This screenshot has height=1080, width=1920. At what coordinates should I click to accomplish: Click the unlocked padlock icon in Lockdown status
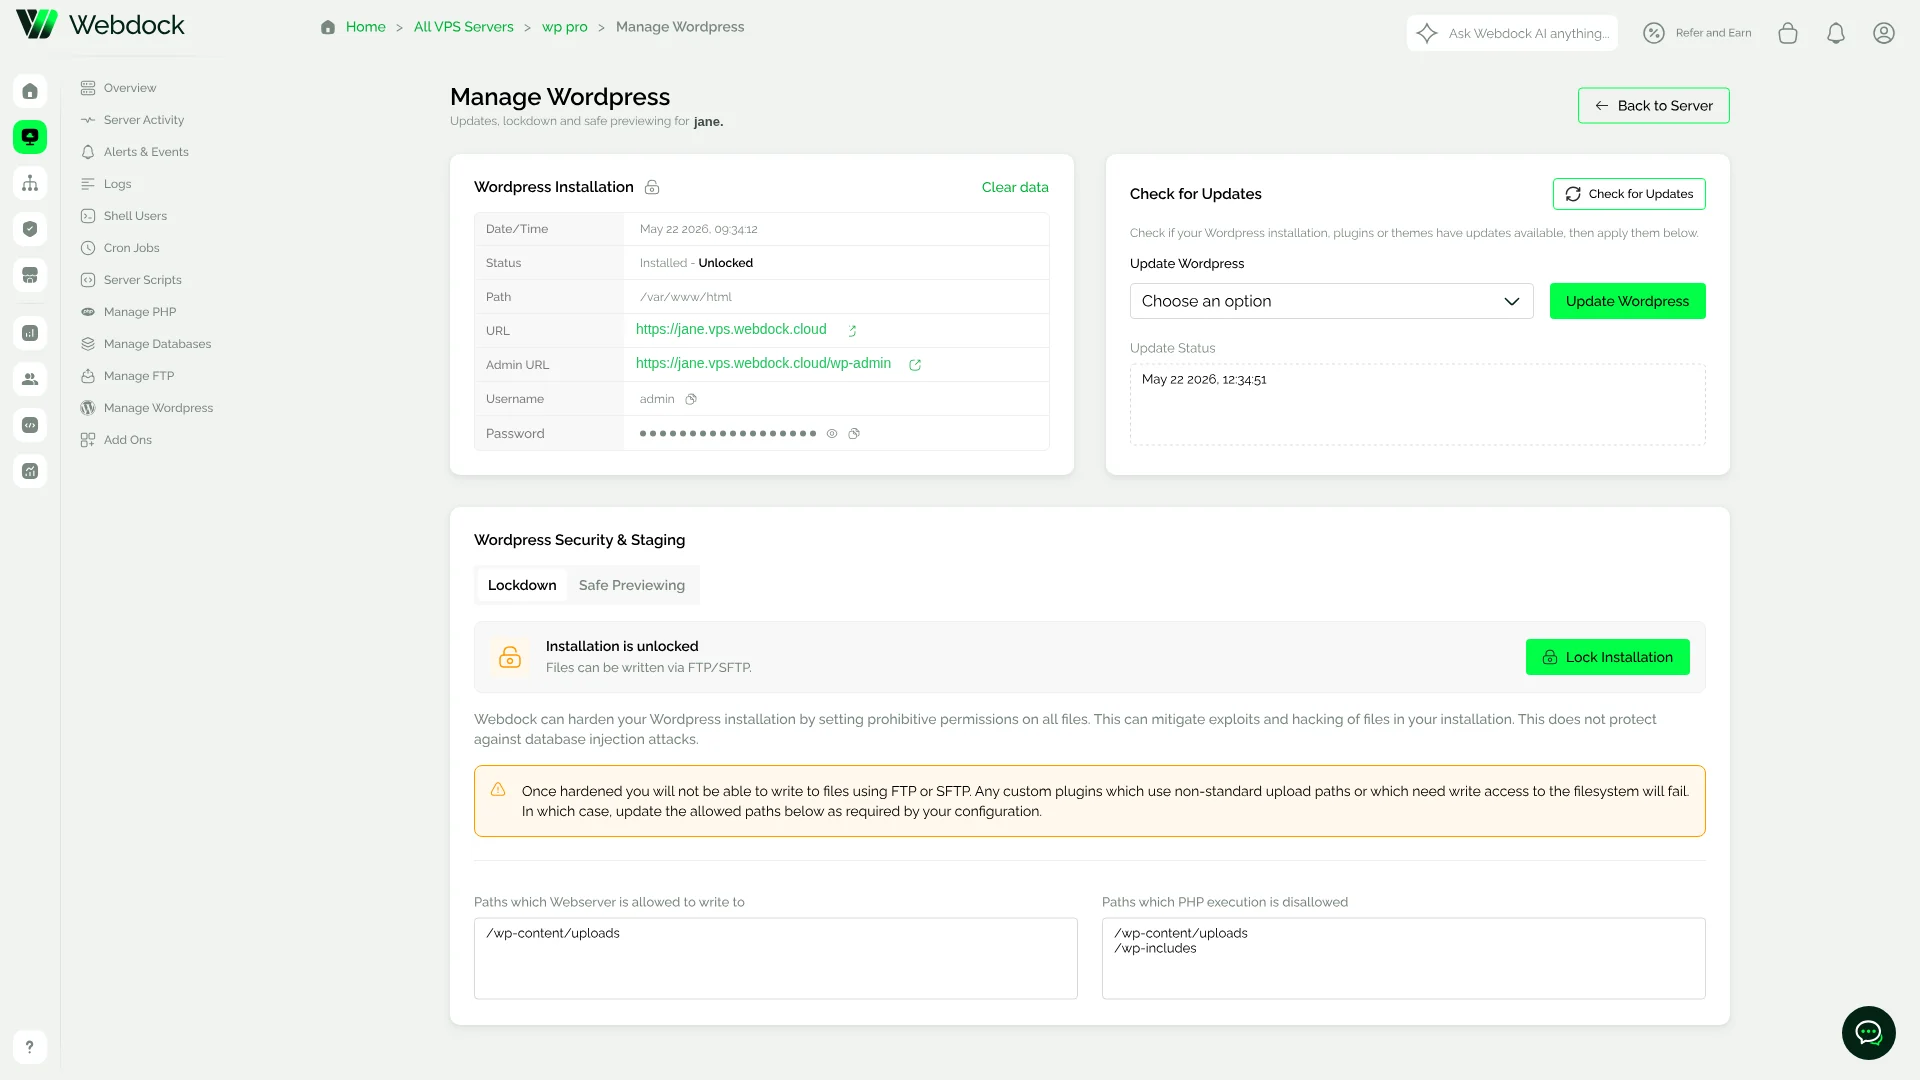(x=510, y=657)
